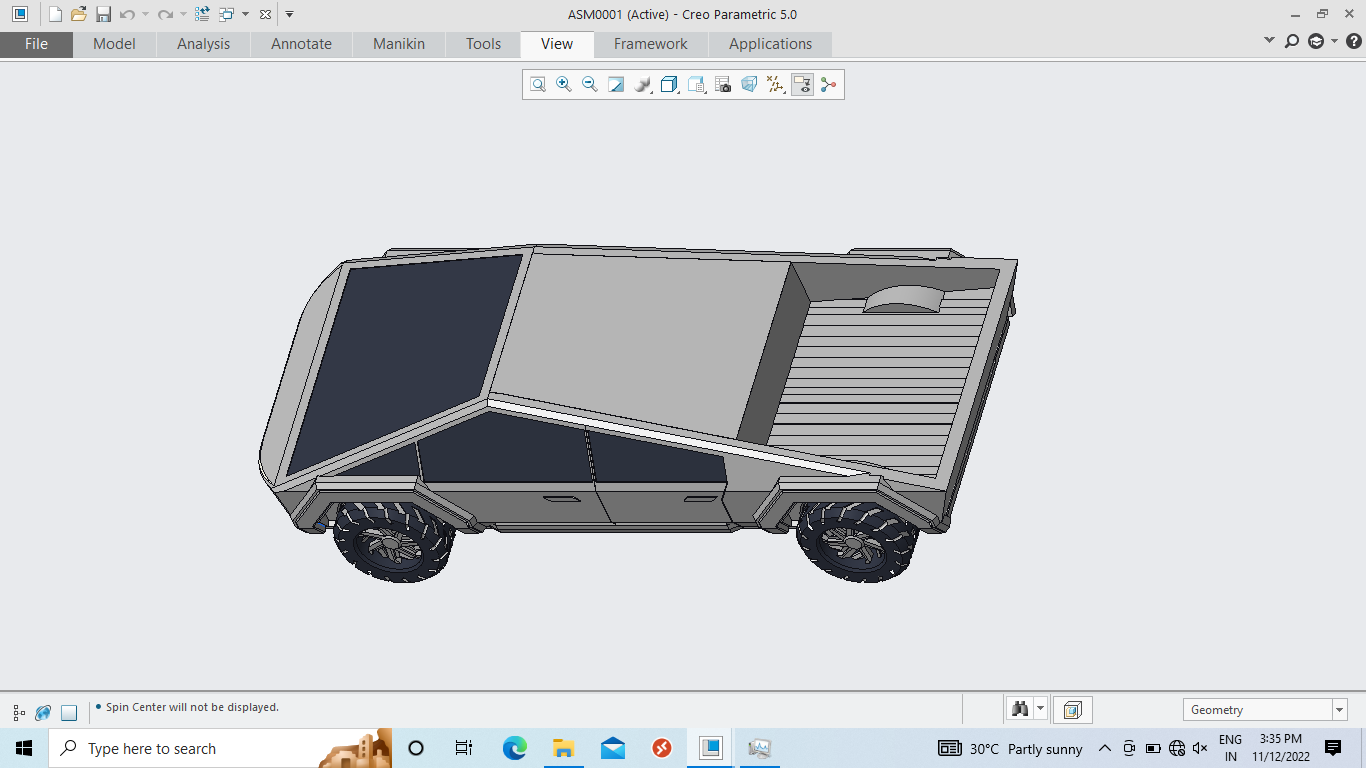Open File Explorer from taskbar

(x=563, y=748)
